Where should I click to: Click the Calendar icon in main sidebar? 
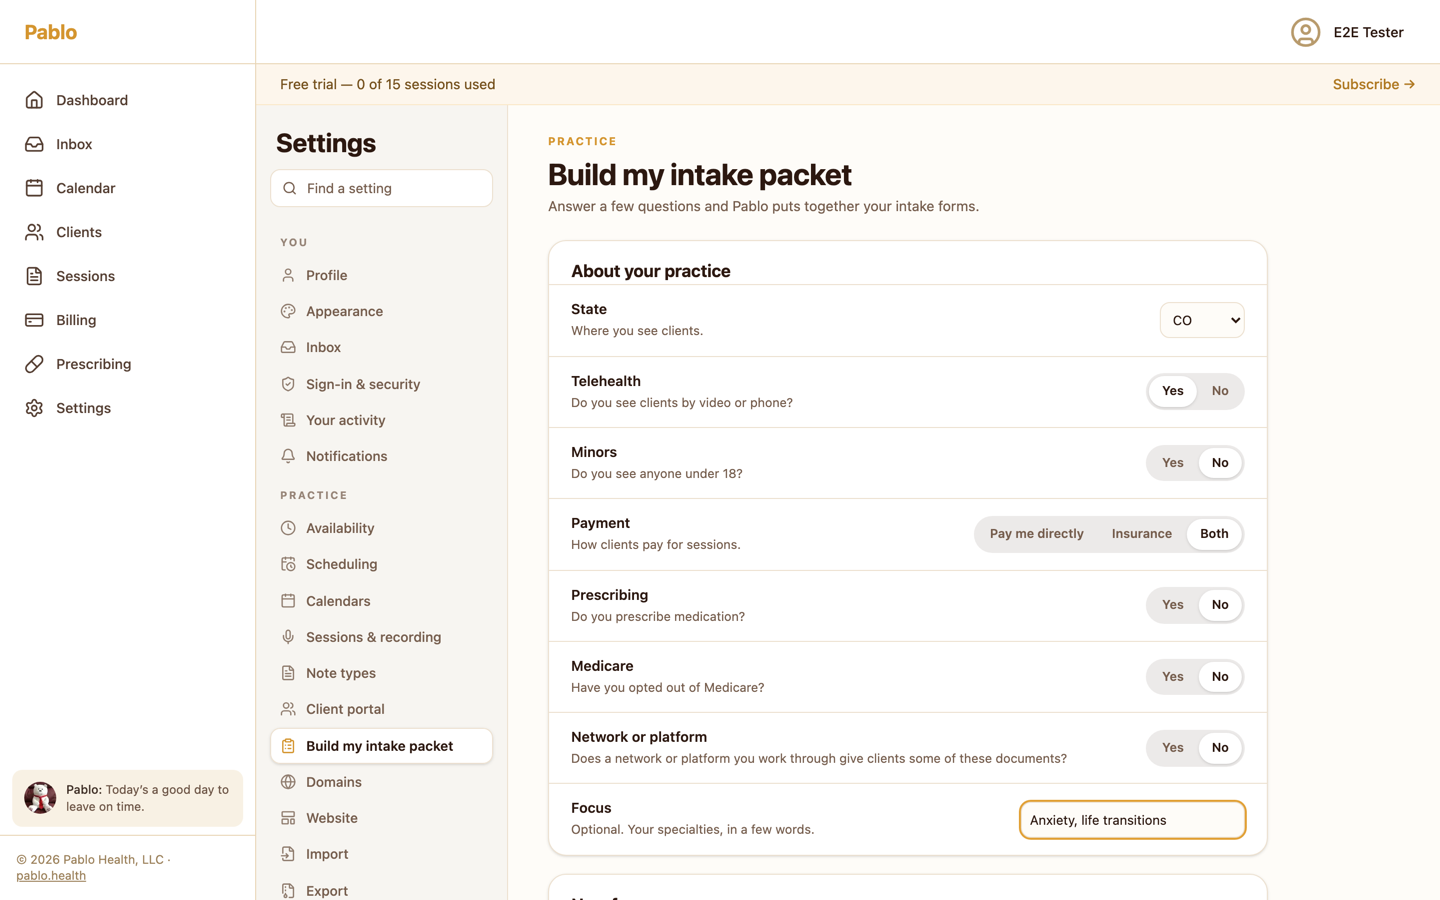coord(34,188)
